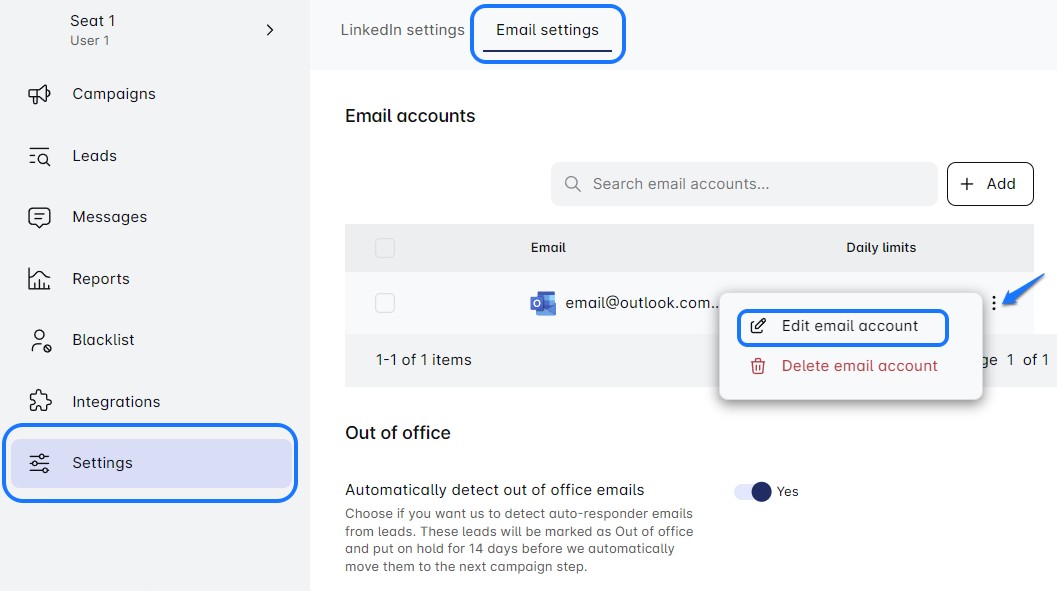This screenshot has width=1057, height=591.
Task: Switch to the LinkedIn settings tab
Action: [x=402, y=30]
